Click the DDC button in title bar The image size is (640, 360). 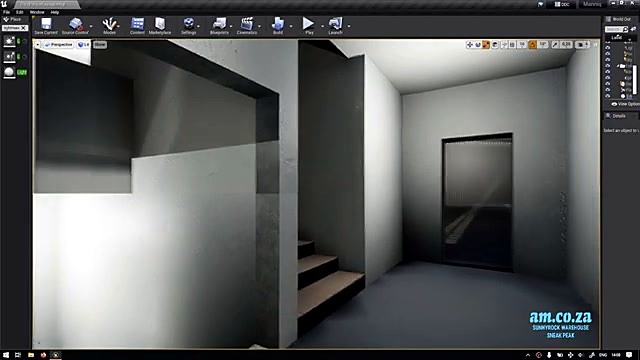coord(562,4)
